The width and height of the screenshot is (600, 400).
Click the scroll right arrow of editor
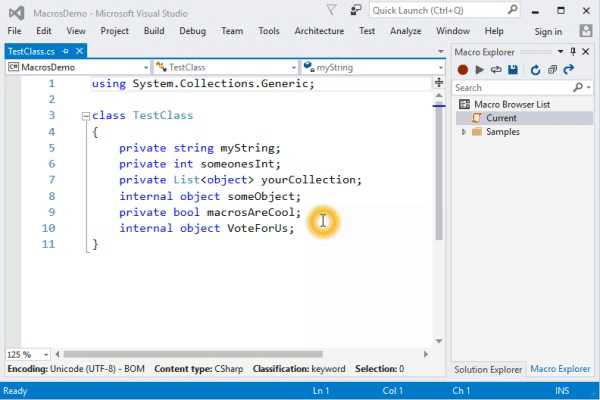pyautogui.click(x=426, y=354)
